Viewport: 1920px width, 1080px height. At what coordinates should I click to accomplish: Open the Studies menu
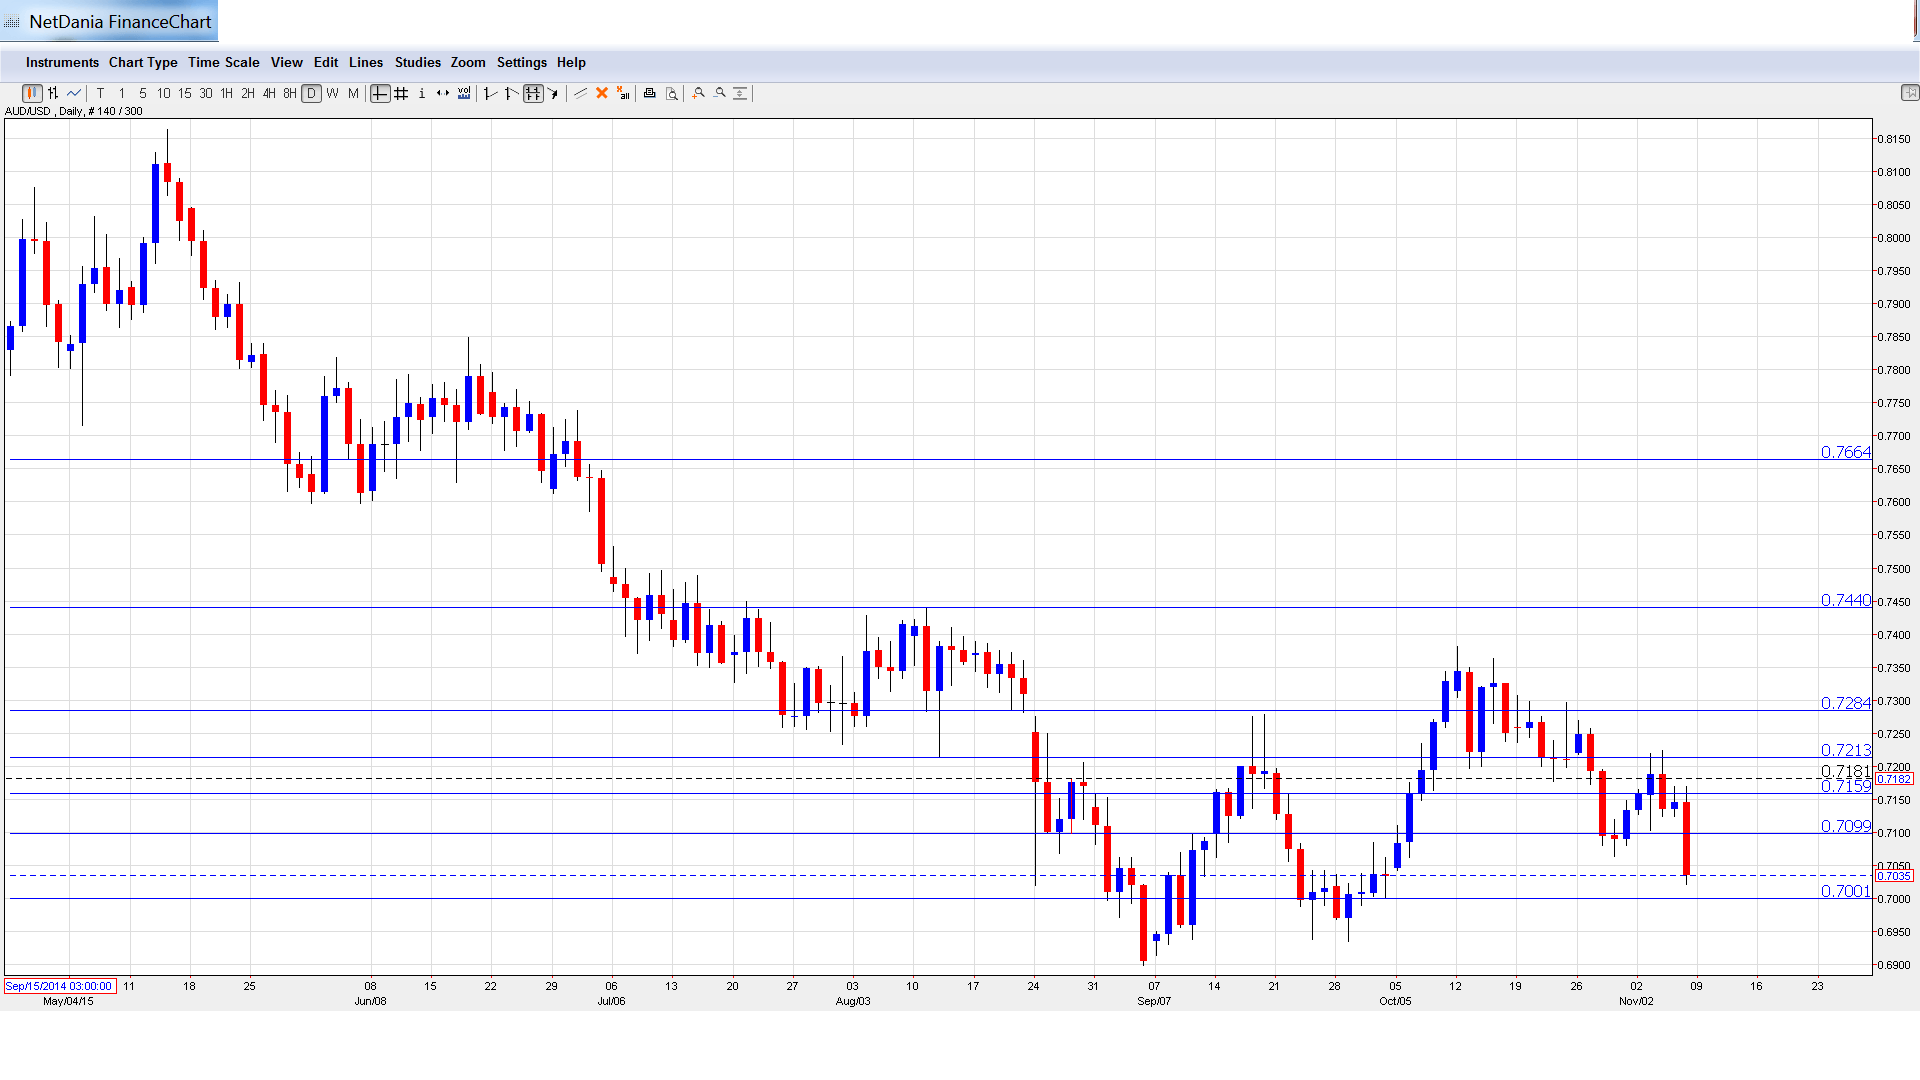[x=417, y=62]
